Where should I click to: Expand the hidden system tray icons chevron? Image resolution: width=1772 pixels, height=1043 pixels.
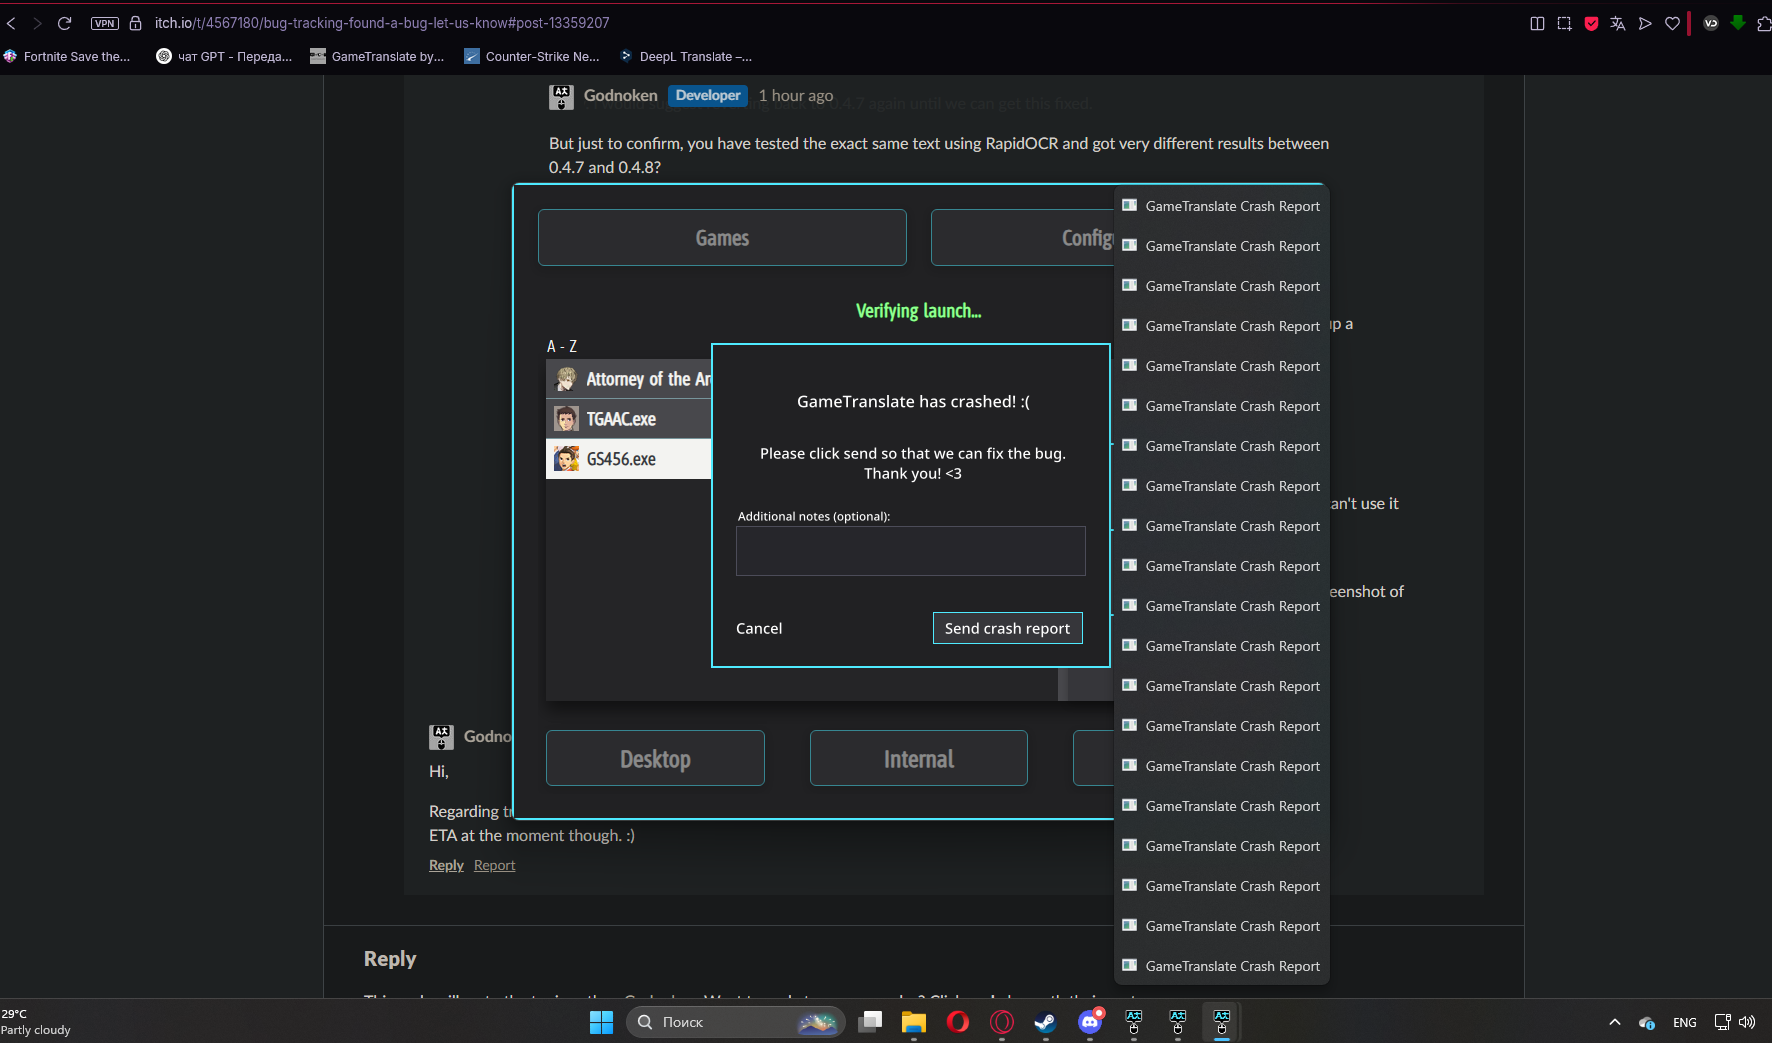[x=1614, y=1022]
